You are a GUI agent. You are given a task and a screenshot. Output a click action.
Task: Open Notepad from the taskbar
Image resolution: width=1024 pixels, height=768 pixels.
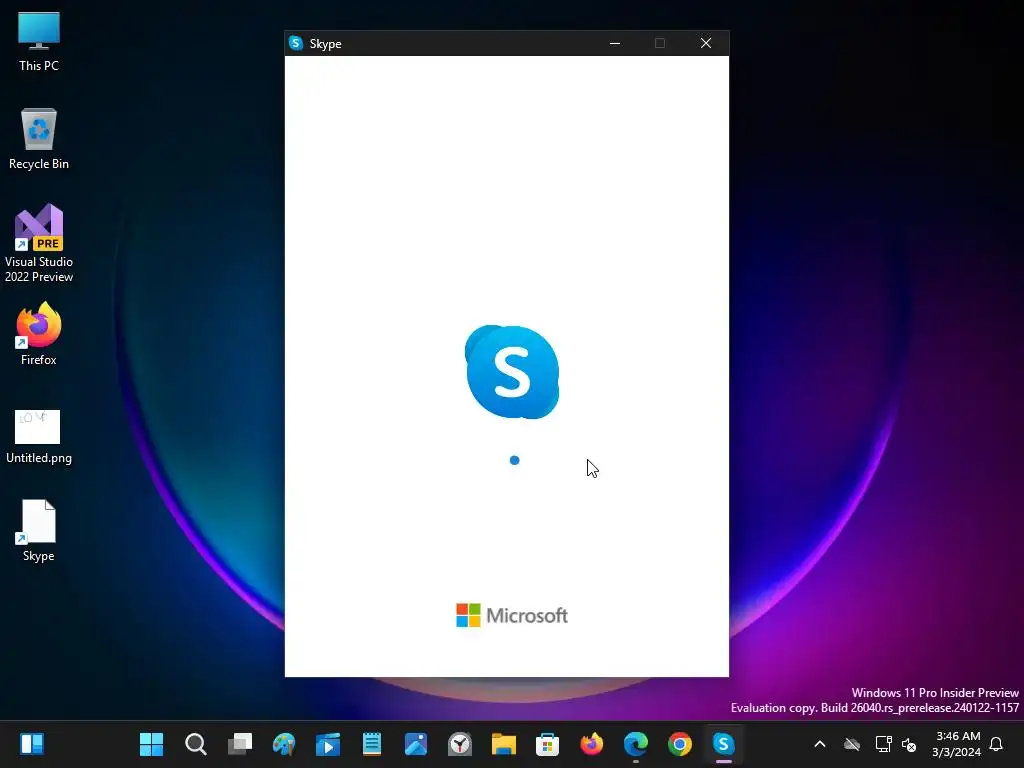(372, 744)
